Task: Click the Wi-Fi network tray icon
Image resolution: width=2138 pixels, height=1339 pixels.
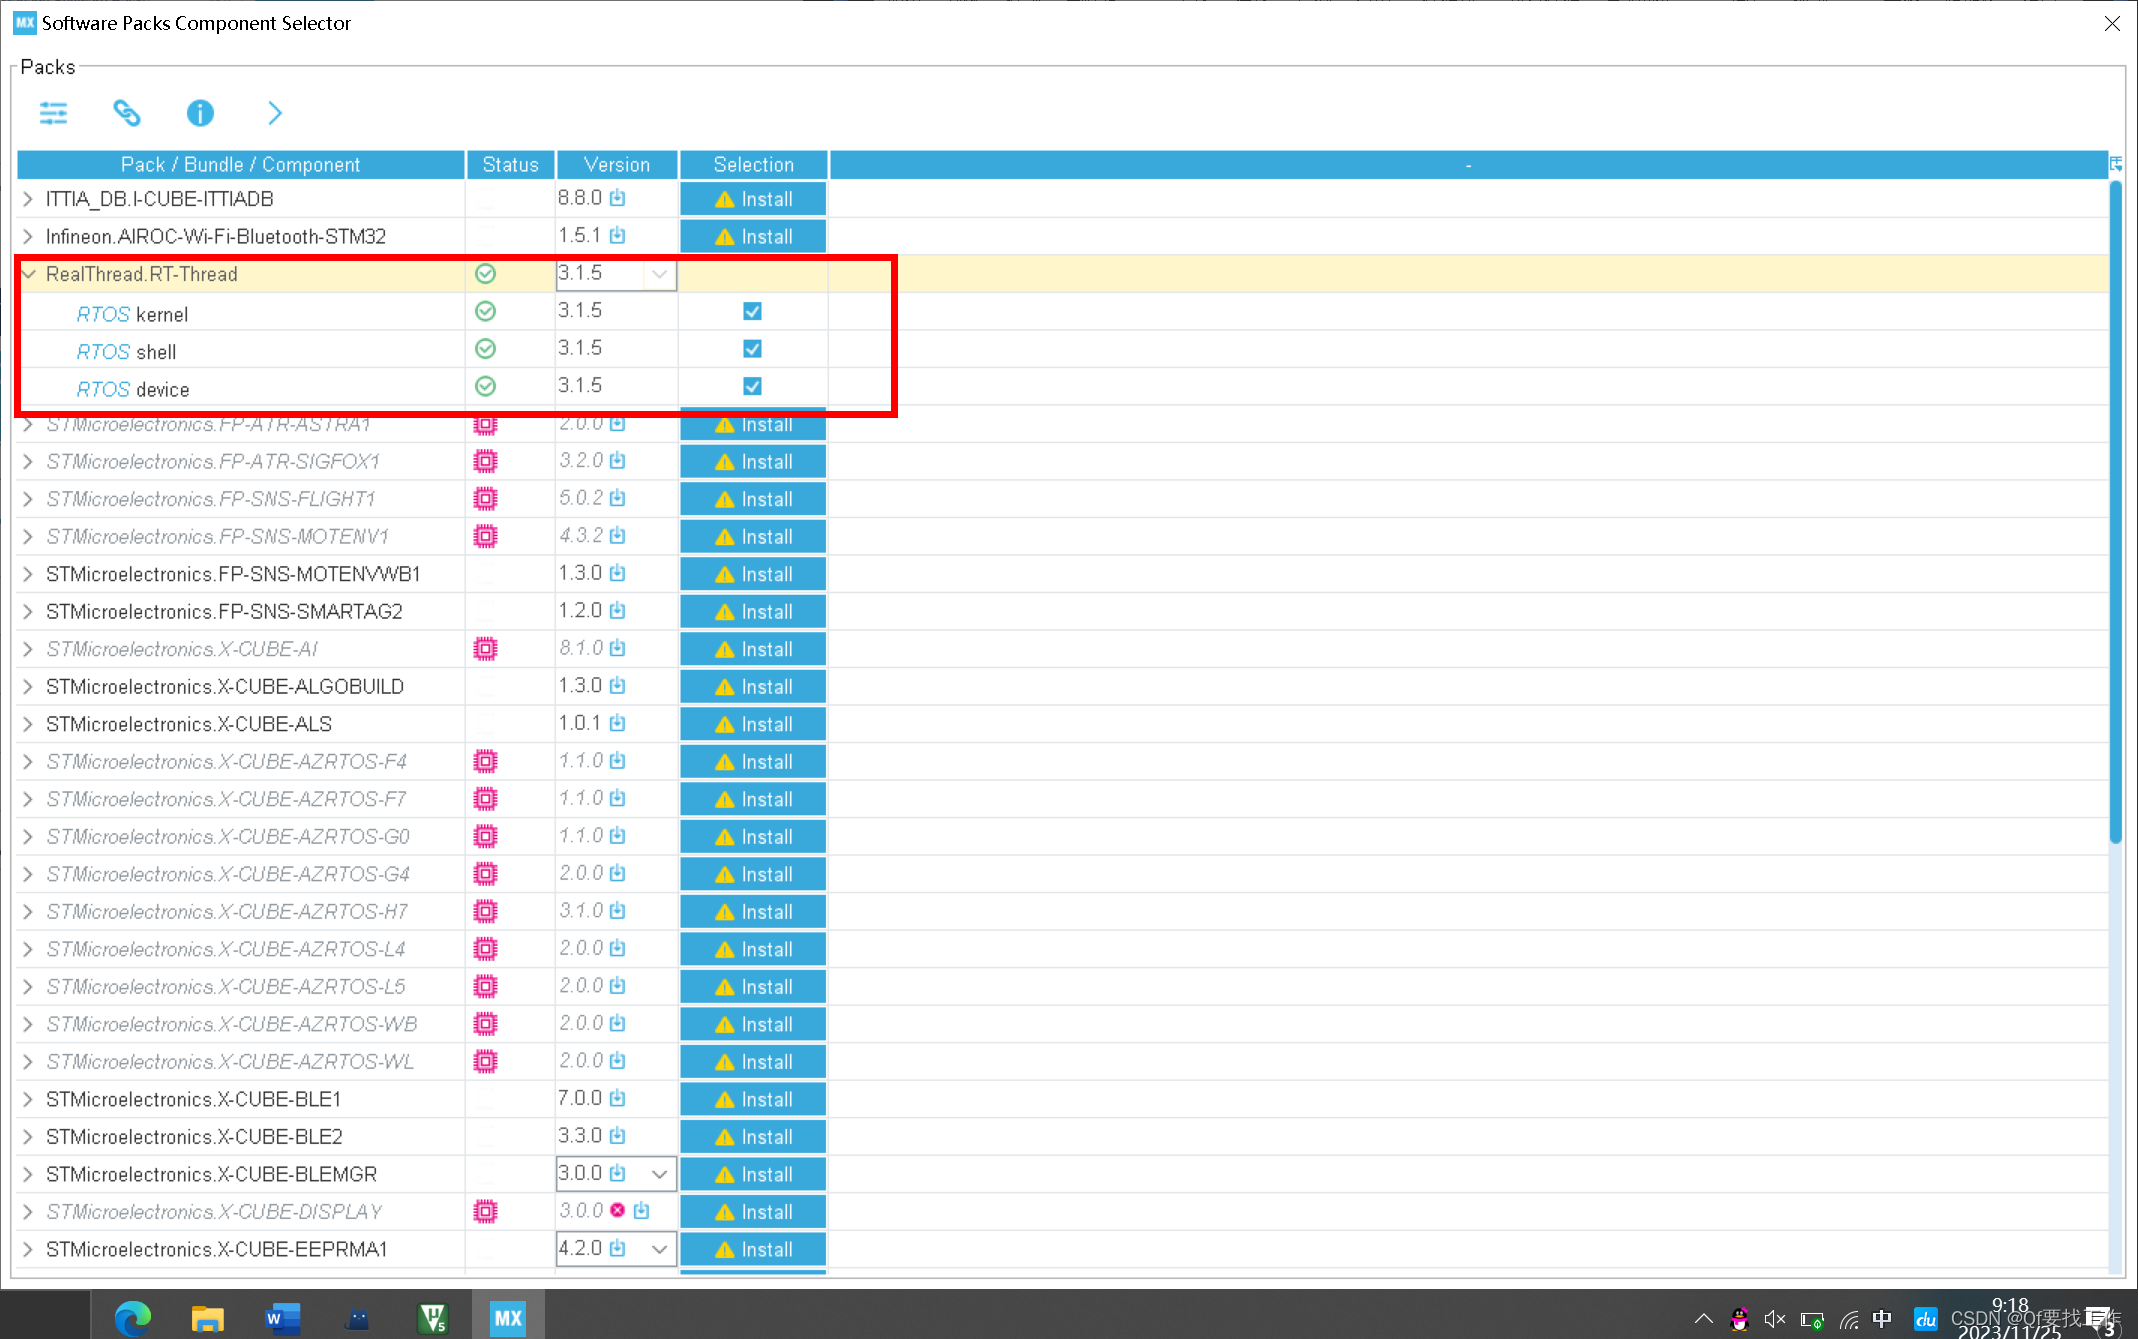Action: [x=1849, y=1320]
